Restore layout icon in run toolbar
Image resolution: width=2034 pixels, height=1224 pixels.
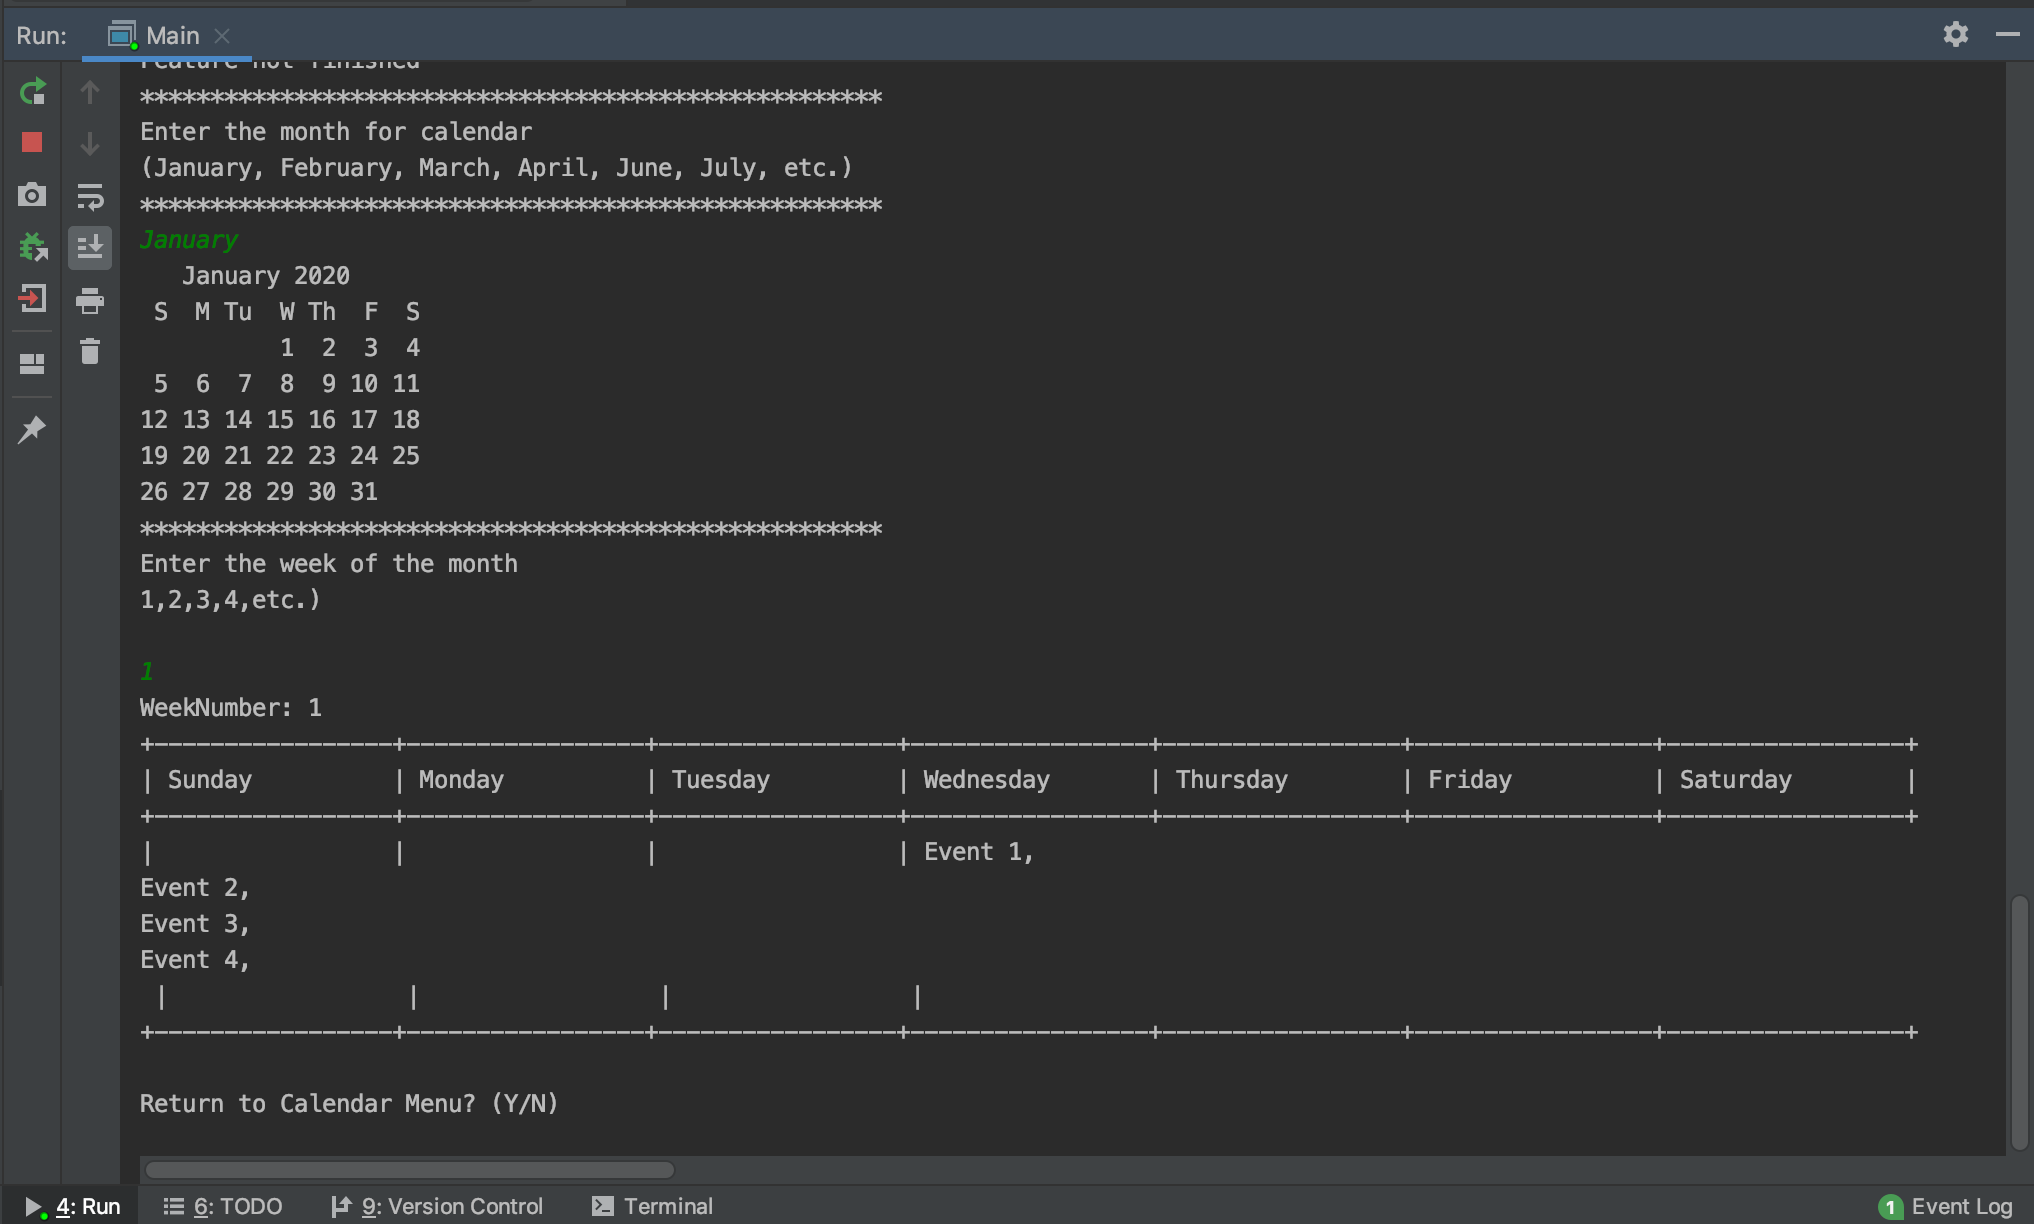click(x=32, y=364)
